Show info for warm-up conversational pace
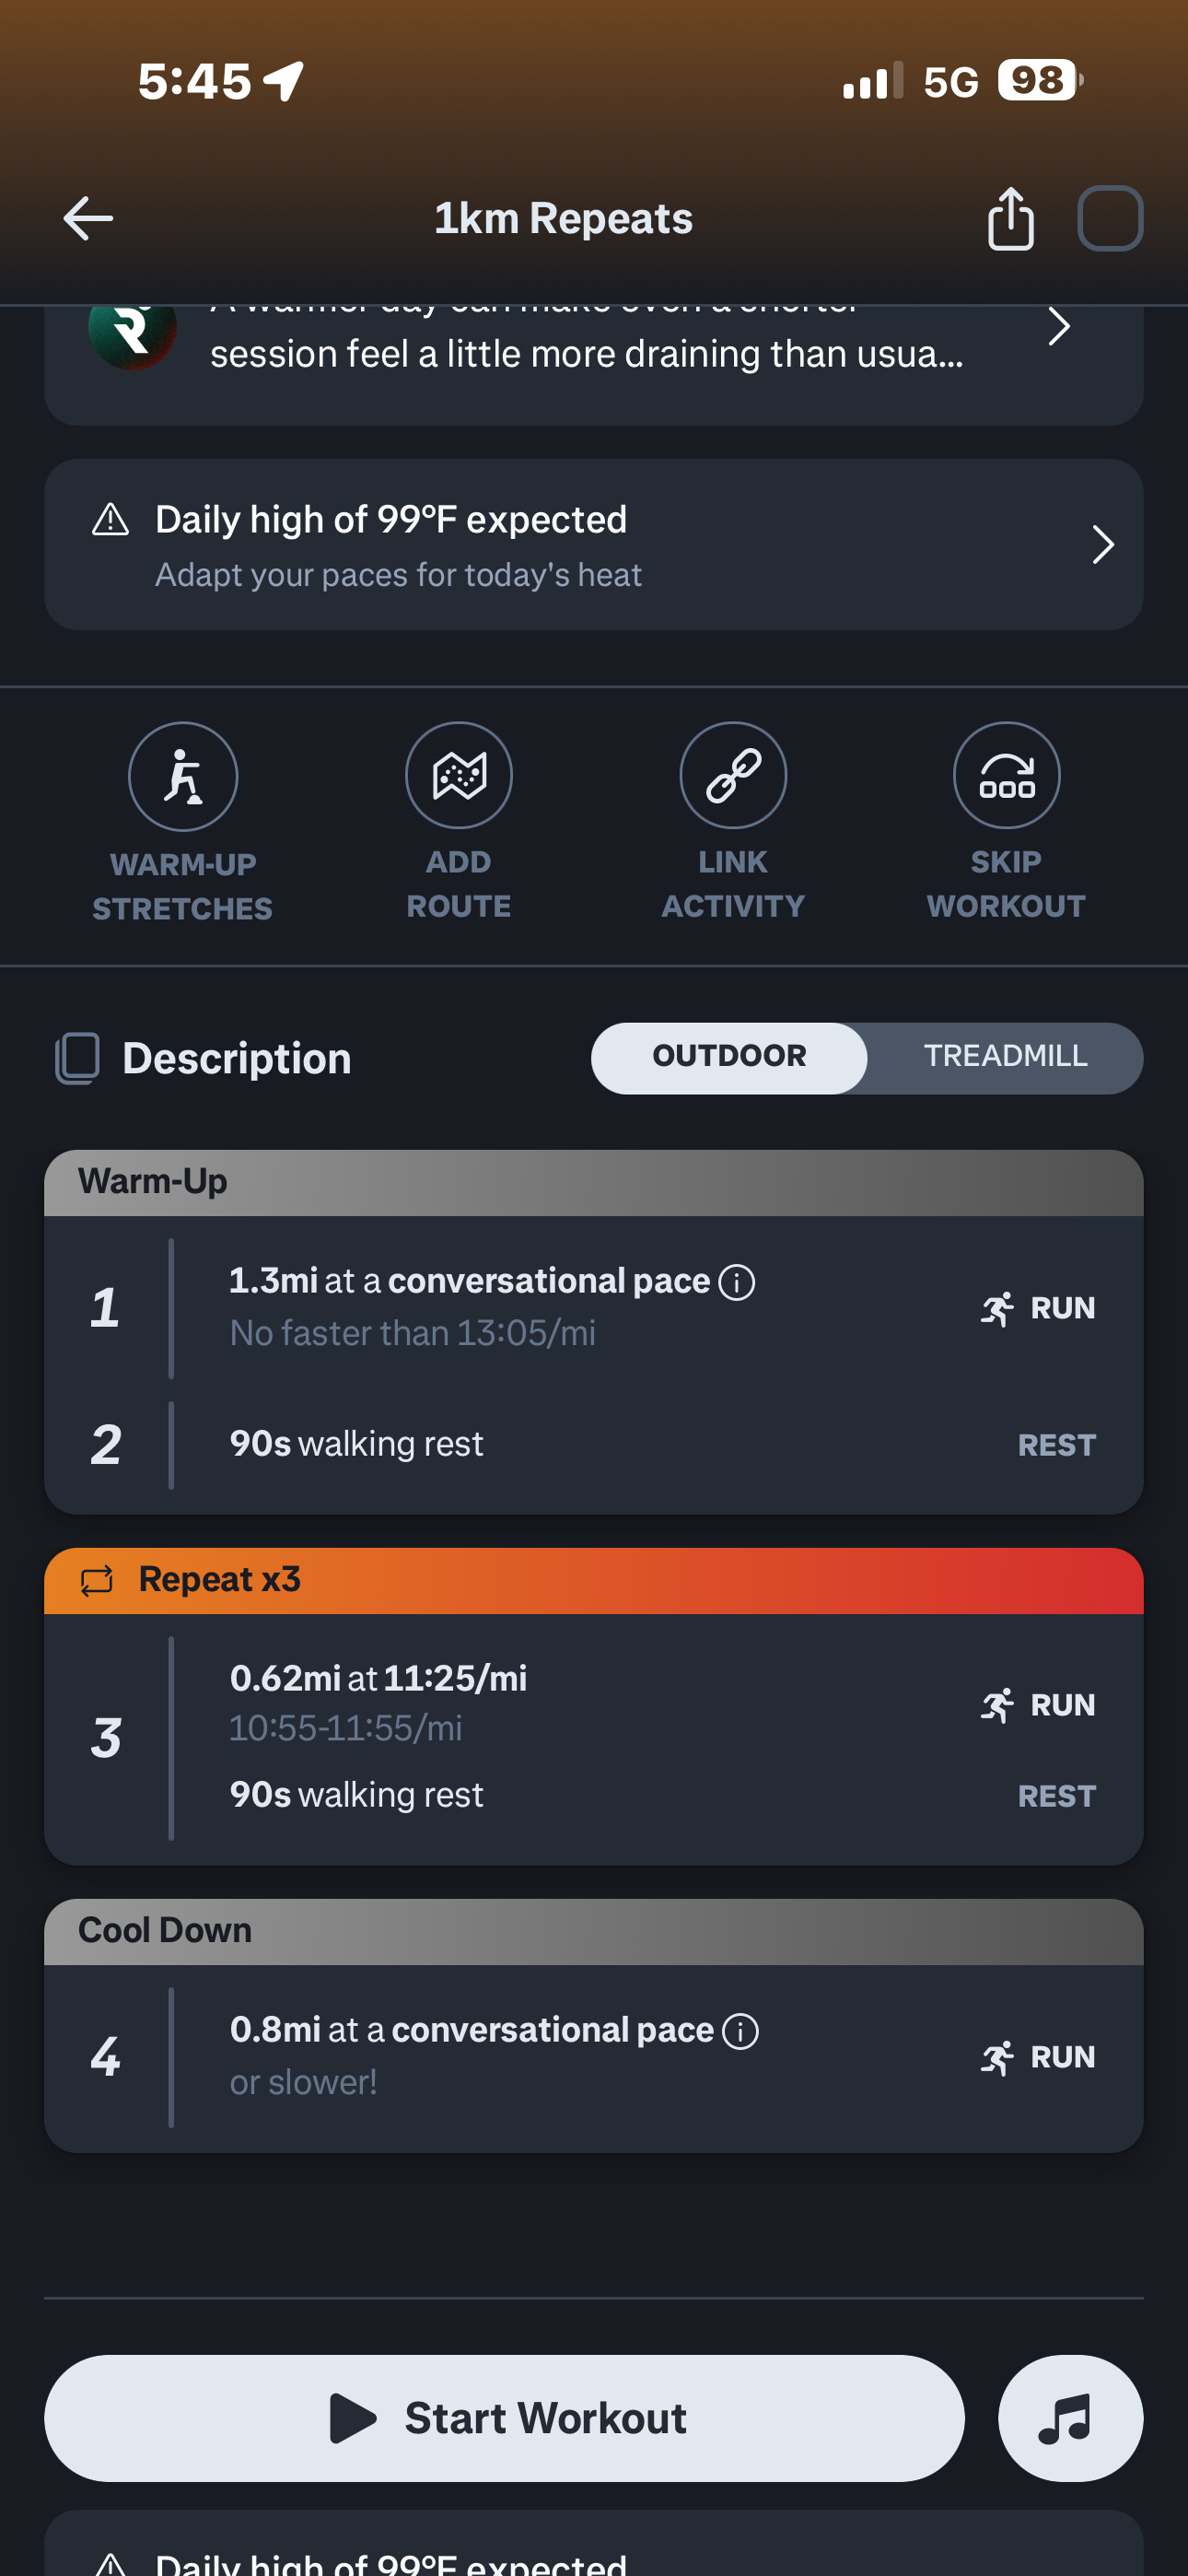 click(x=737, y=1282)
